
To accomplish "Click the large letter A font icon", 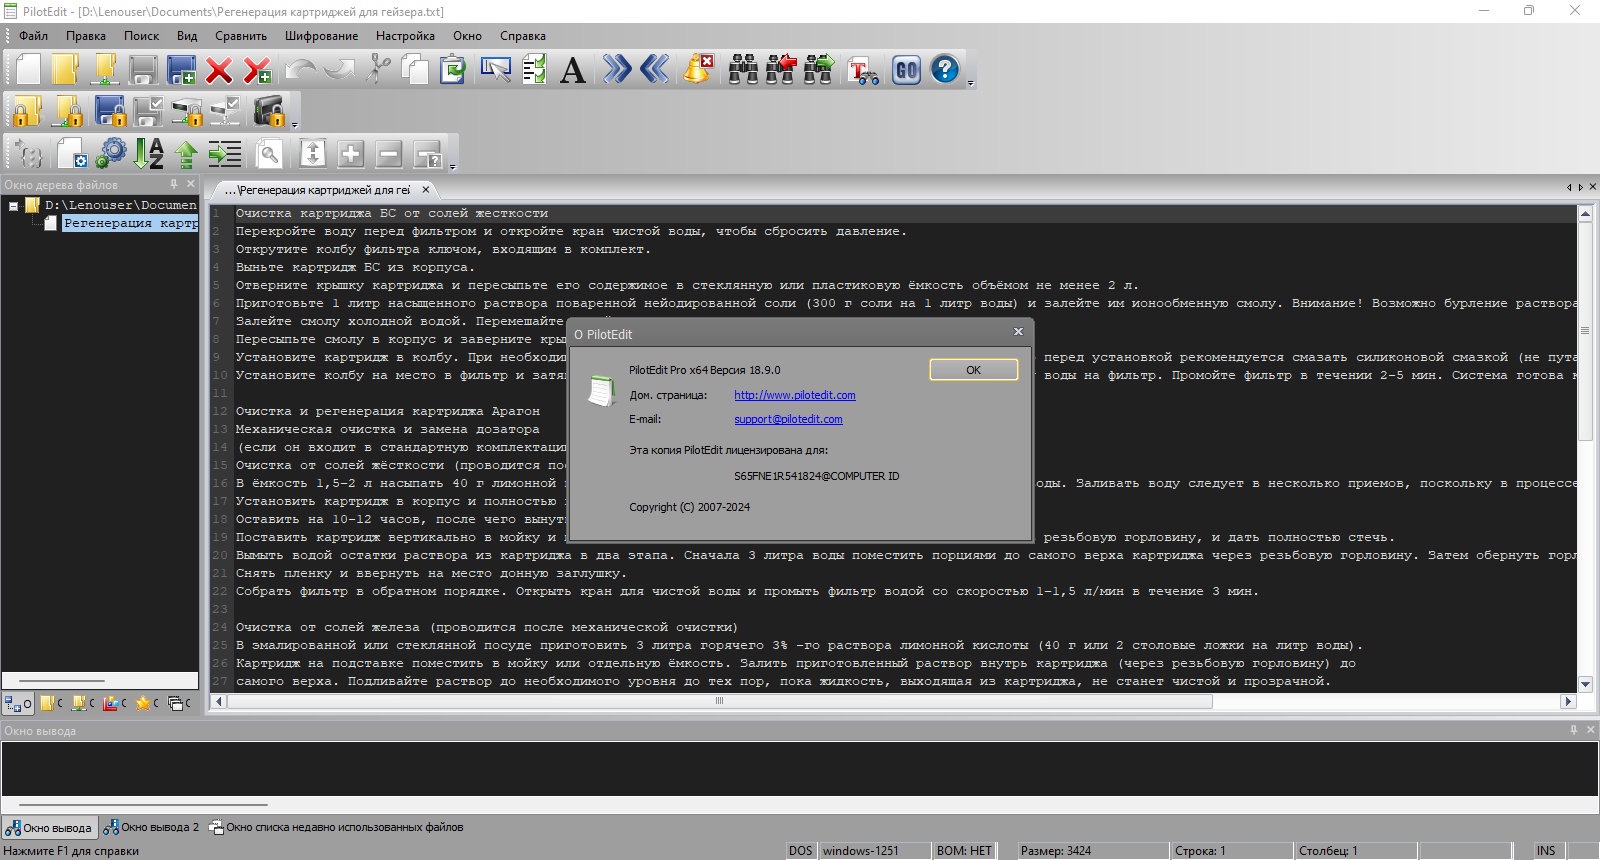I will coord(573,70).
